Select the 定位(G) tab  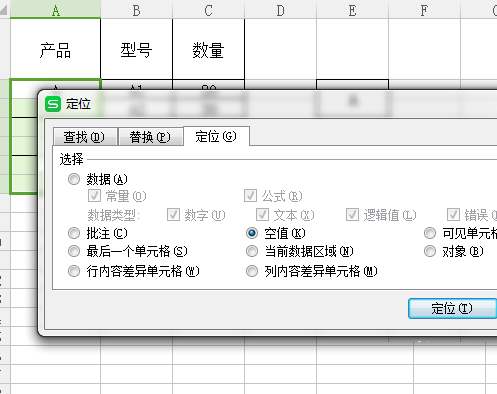coord(216,136)
